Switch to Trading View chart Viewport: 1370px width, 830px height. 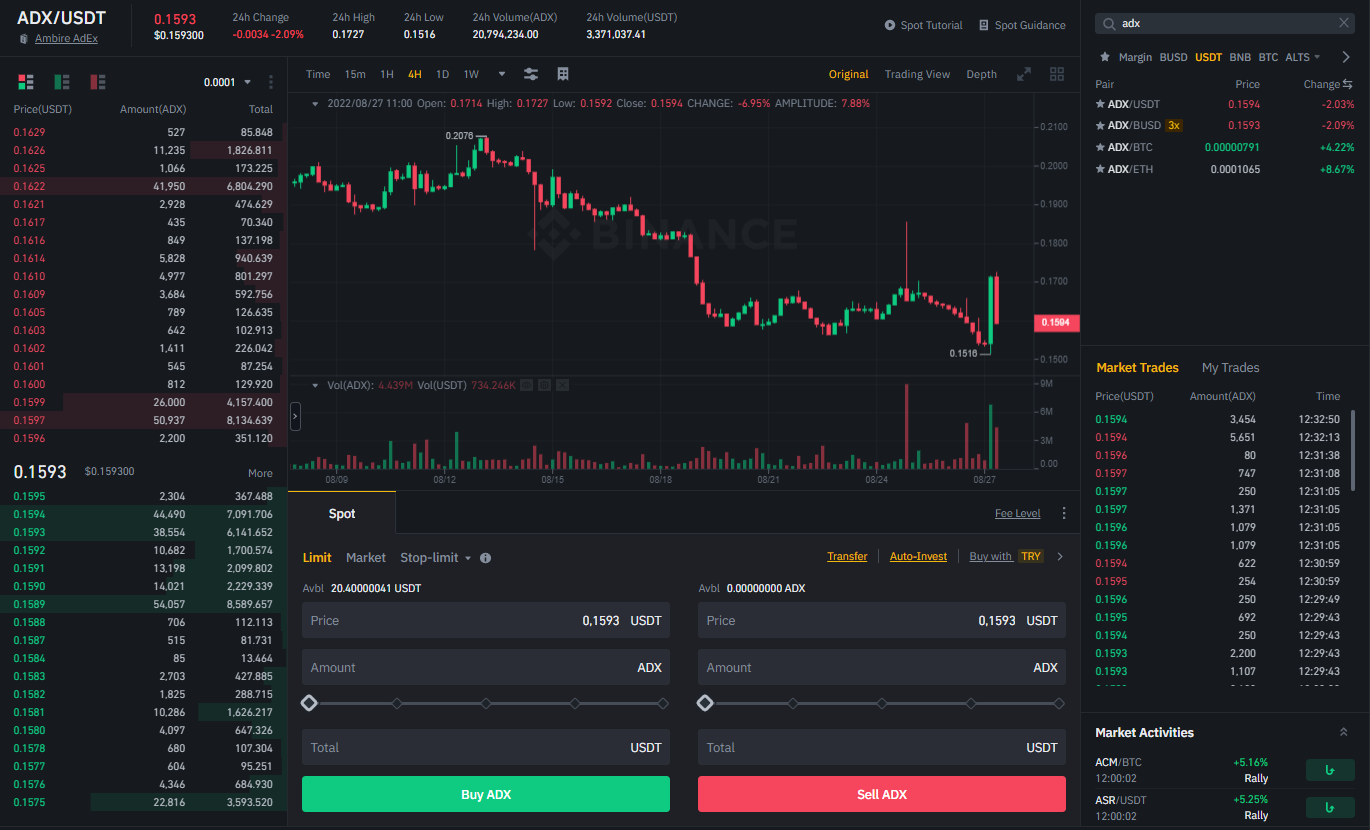coord(917,74)
